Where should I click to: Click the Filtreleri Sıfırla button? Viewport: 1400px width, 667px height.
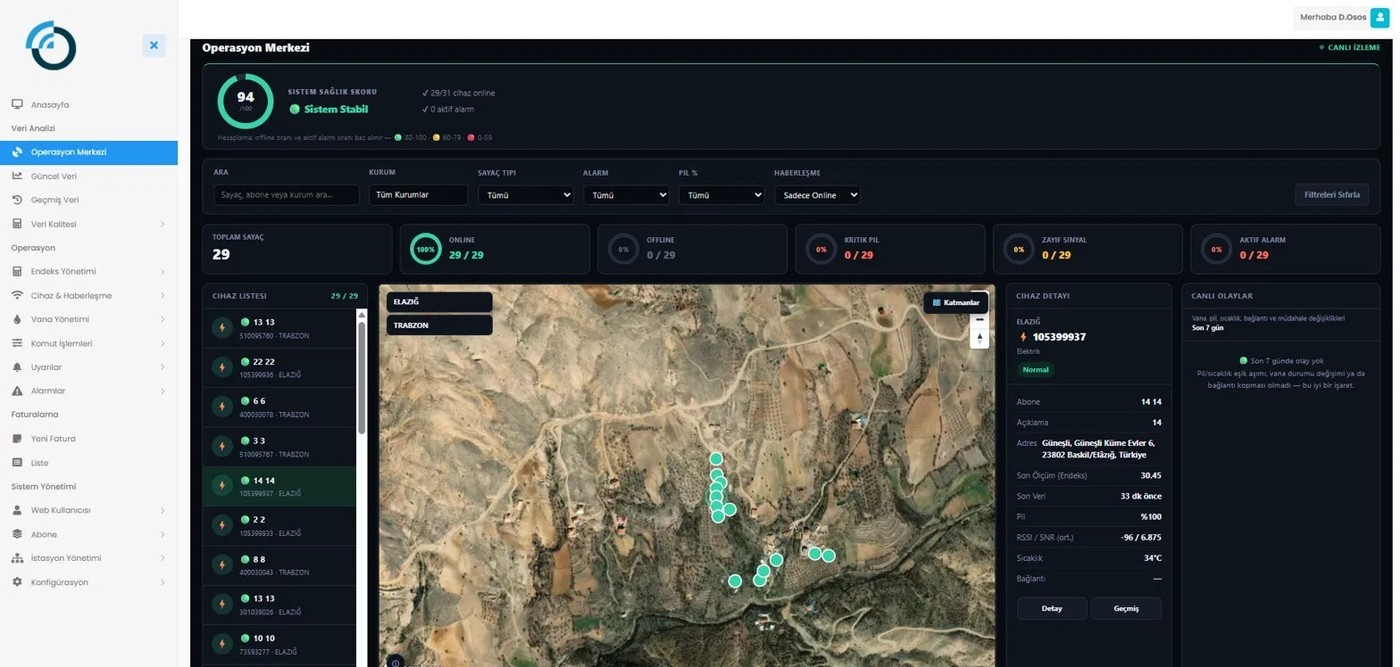point(1332,195)
